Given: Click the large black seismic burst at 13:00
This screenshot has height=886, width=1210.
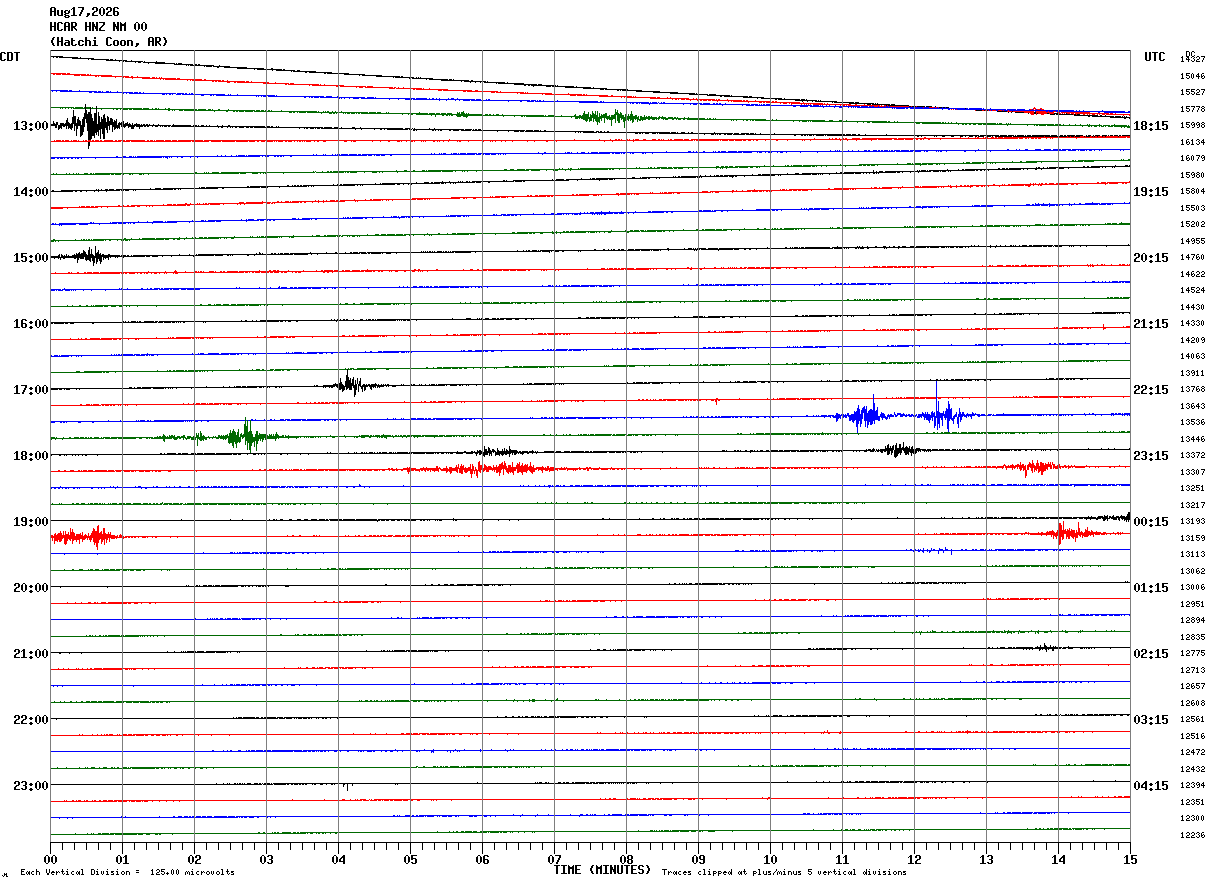Looking at the screenshot, I should click(x=92, y=125).
